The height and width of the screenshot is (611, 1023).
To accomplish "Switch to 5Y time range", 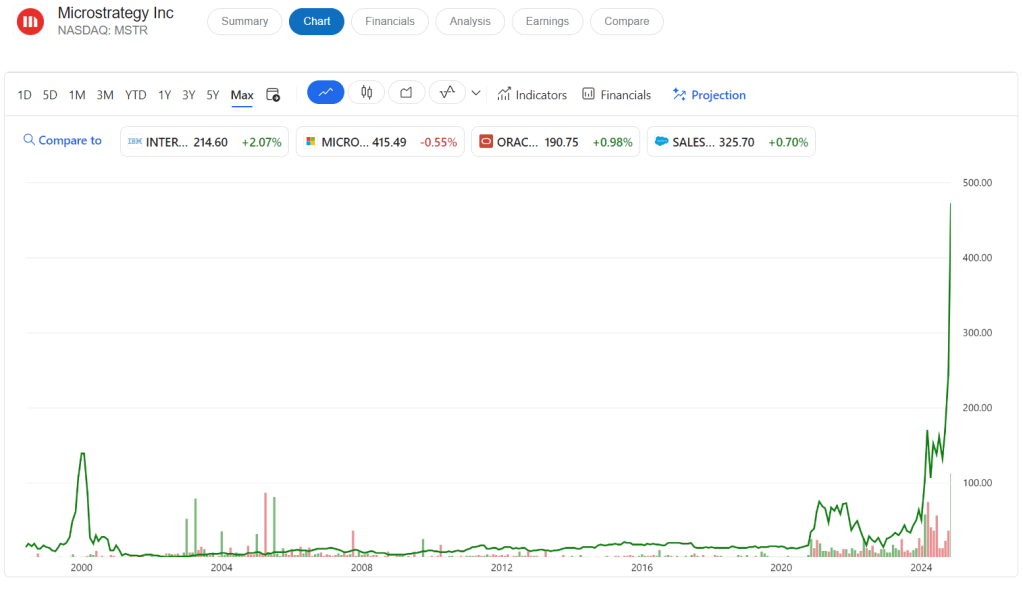I will click(x=212, y=95).
